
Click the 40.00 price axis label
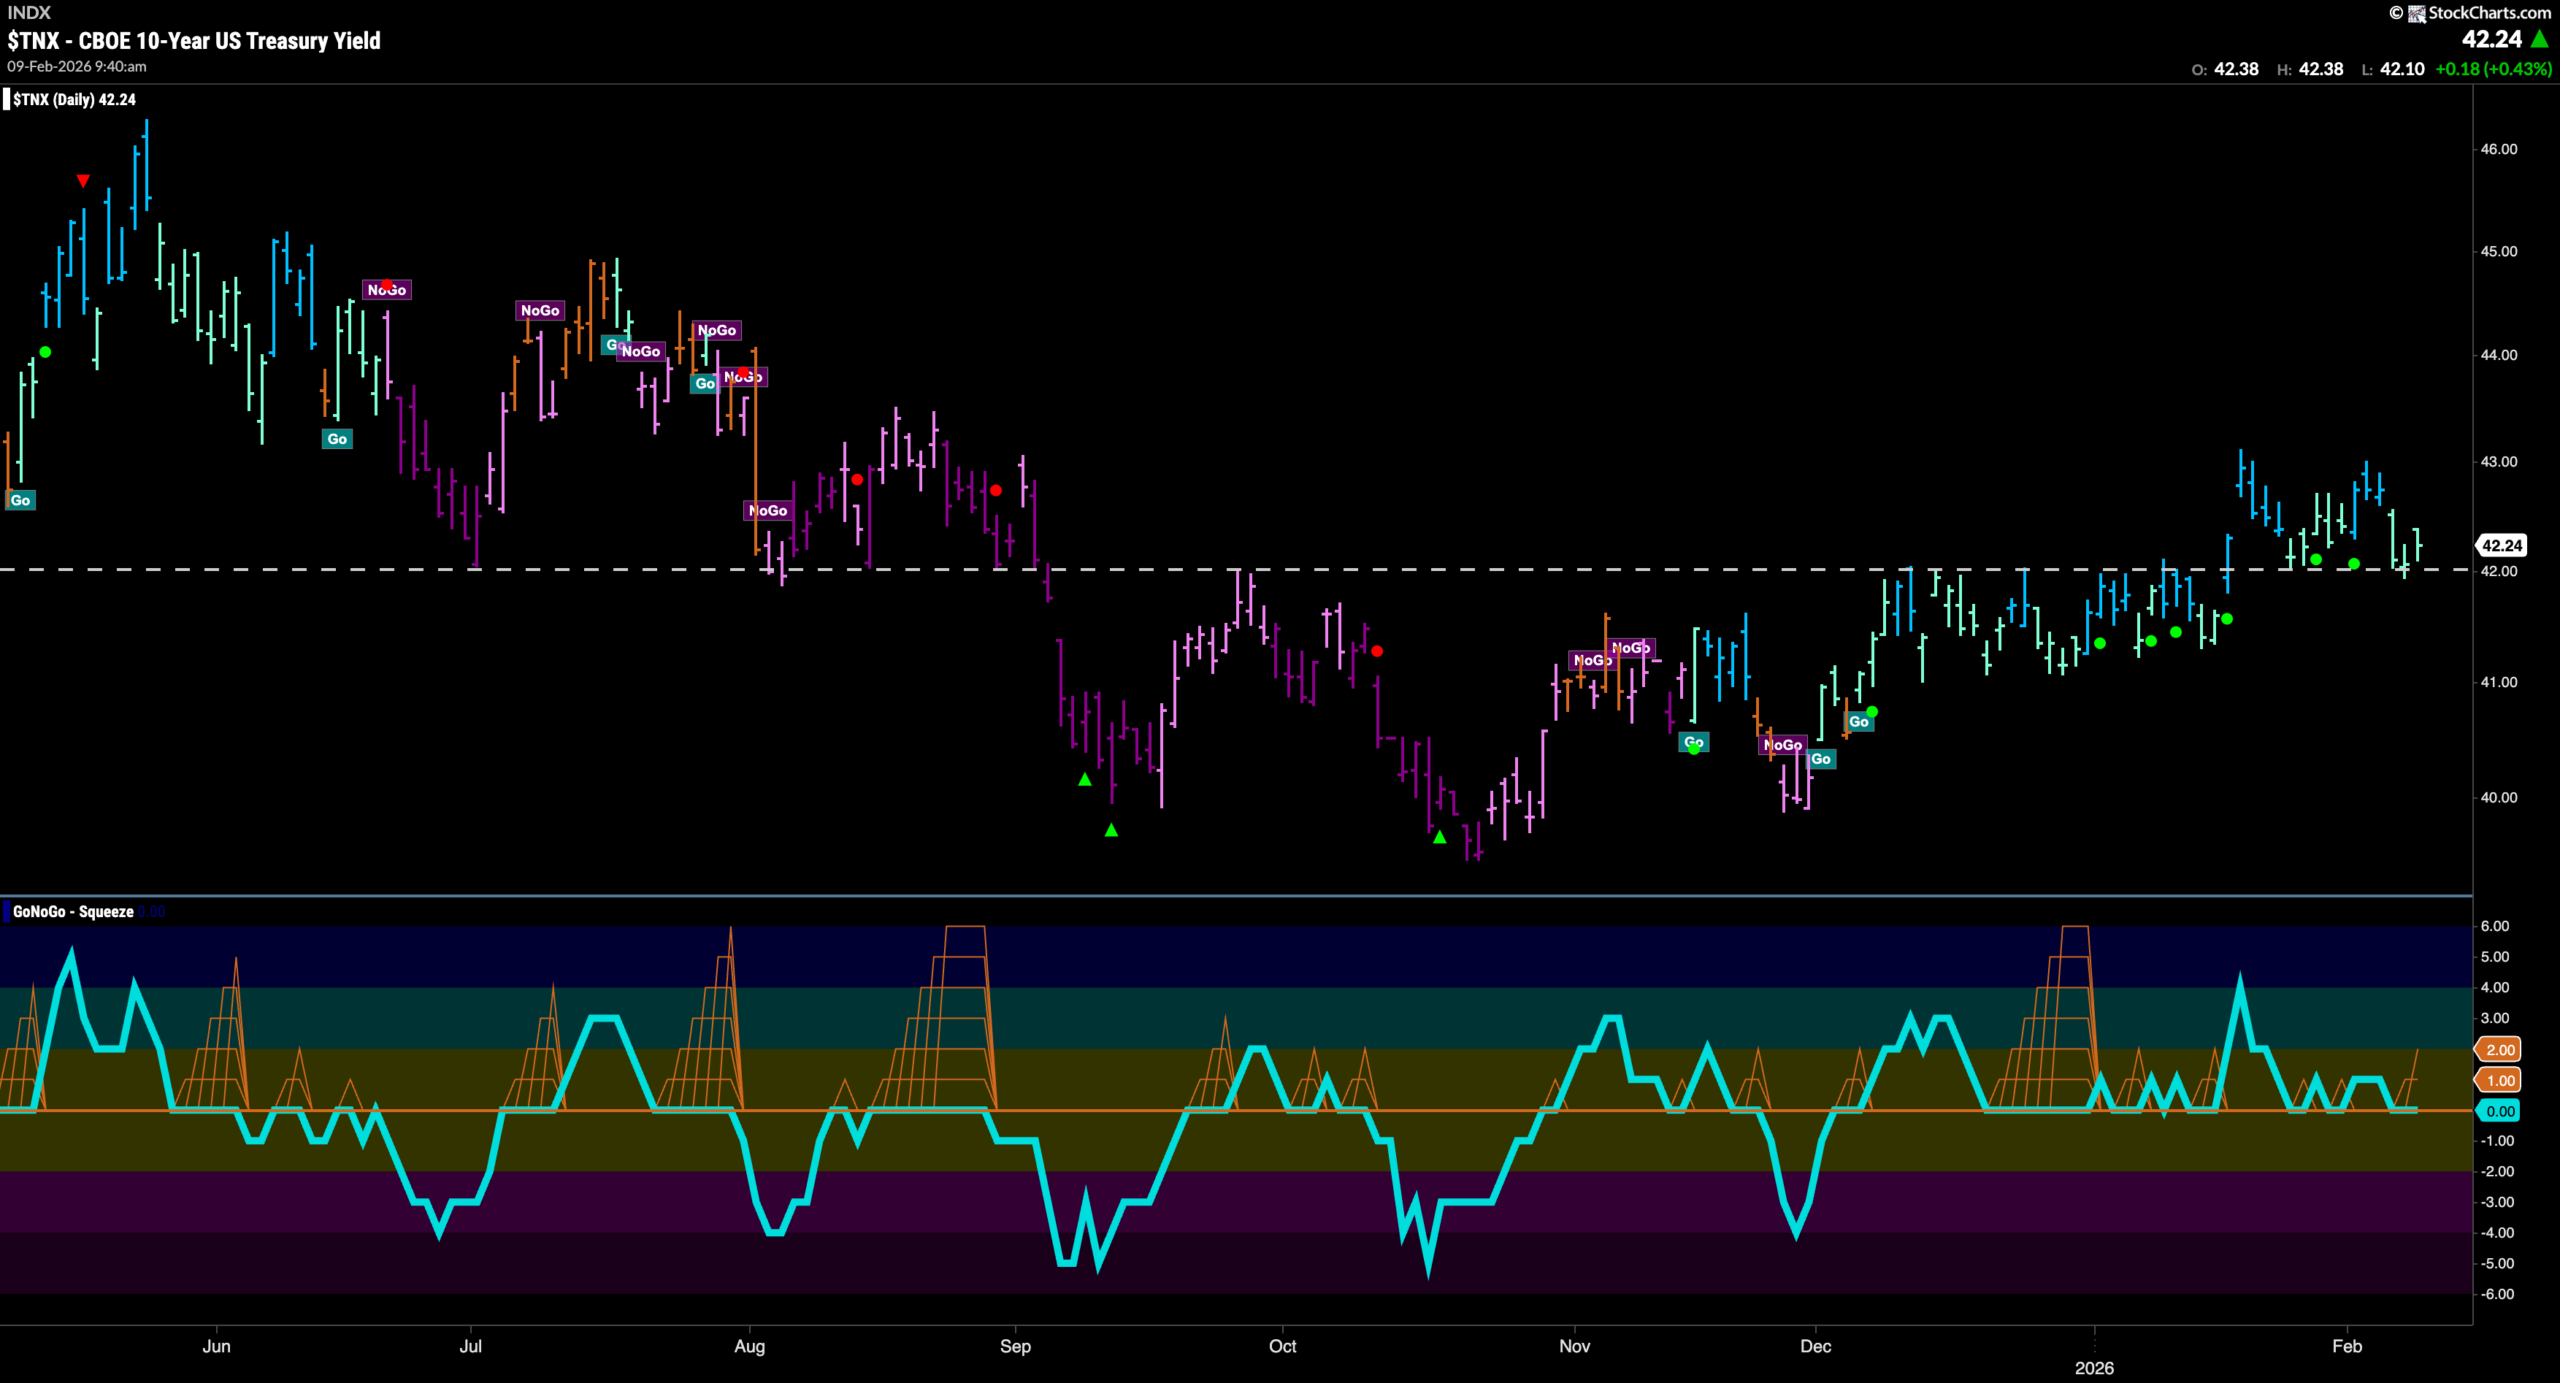pos(2499,797)
